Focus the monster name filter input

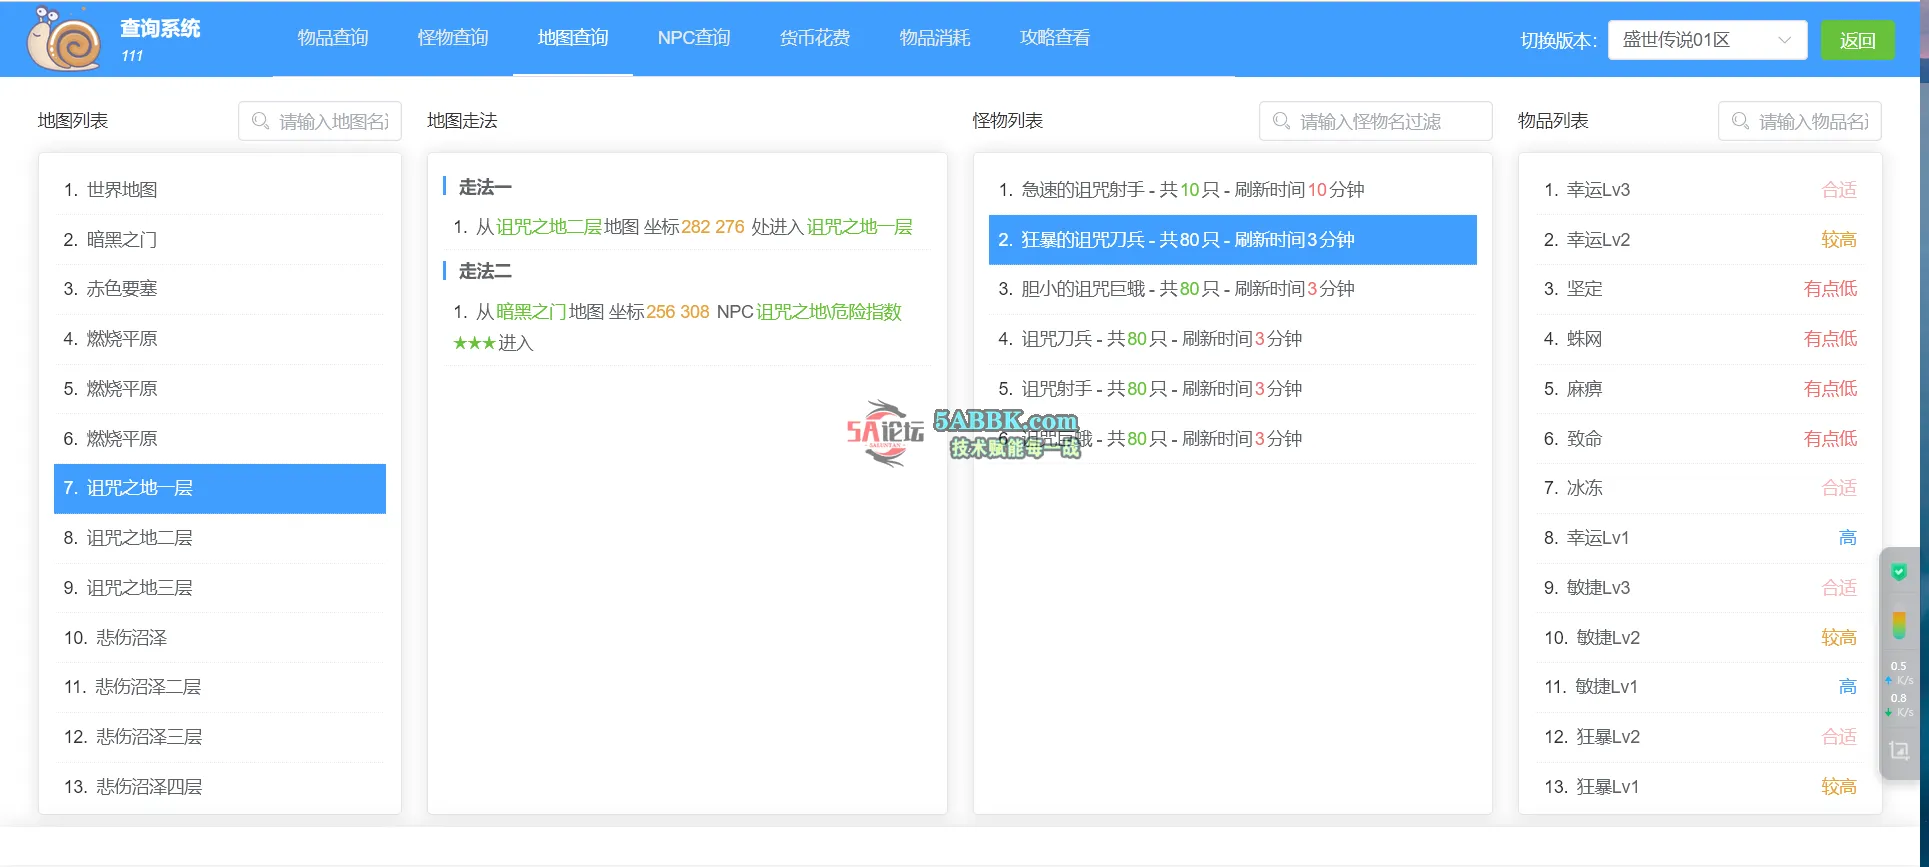click(x=1376, y=121)
